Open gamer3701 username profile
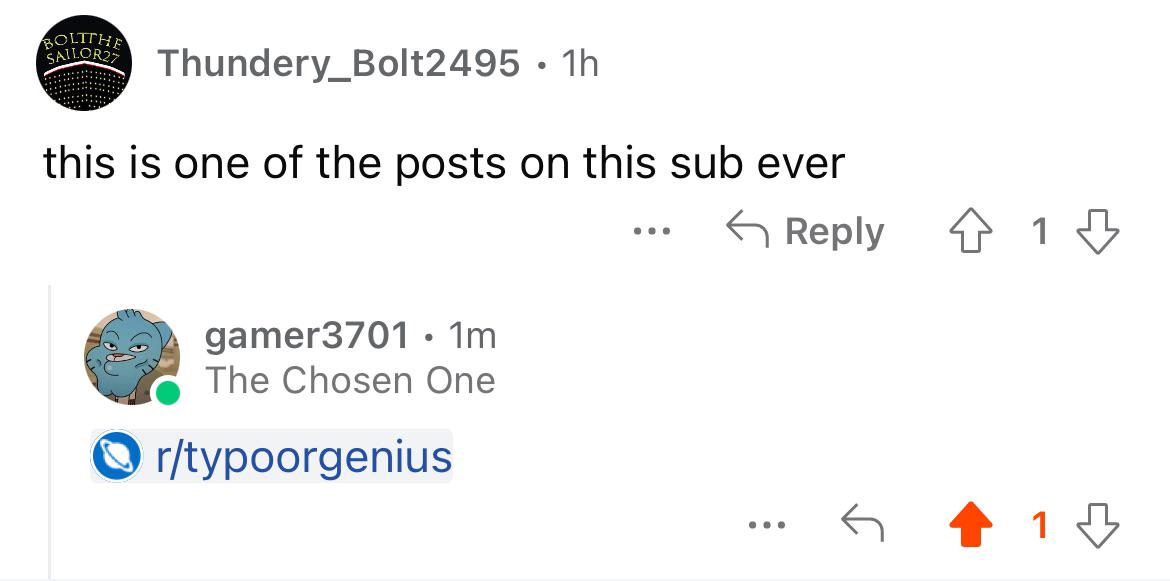 307,336
